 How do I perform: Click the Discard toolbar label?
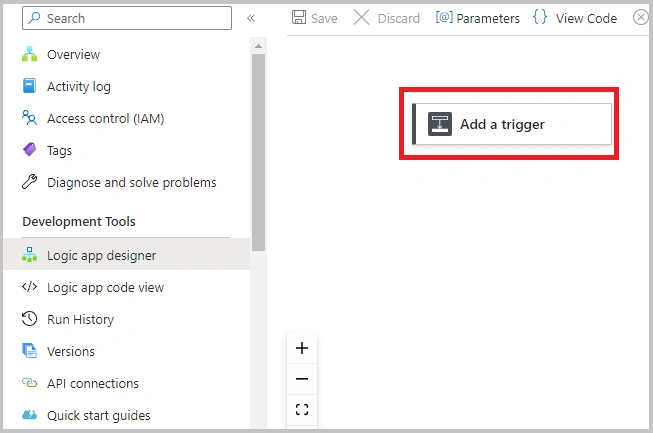click(x=399, y=18)
